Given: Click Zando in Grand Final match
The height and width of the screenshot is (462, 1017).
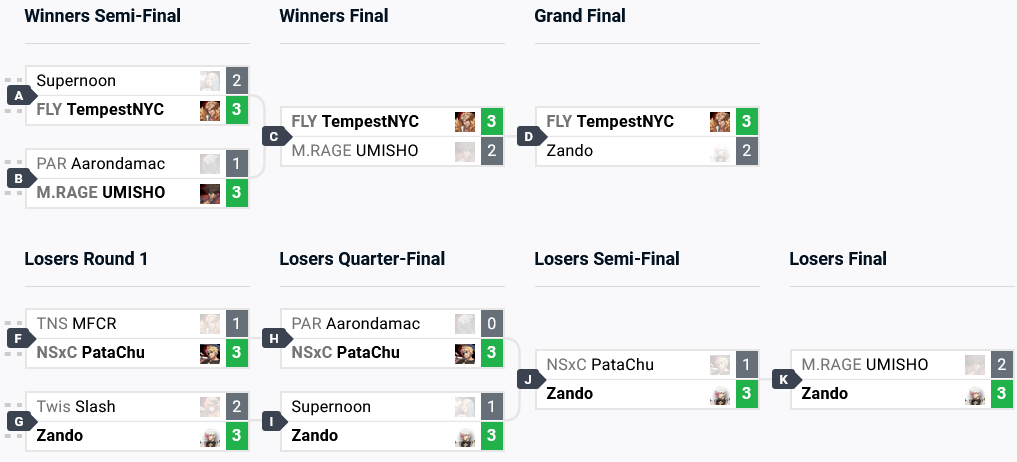Looking at the screenshot, I should click(570, 151).
